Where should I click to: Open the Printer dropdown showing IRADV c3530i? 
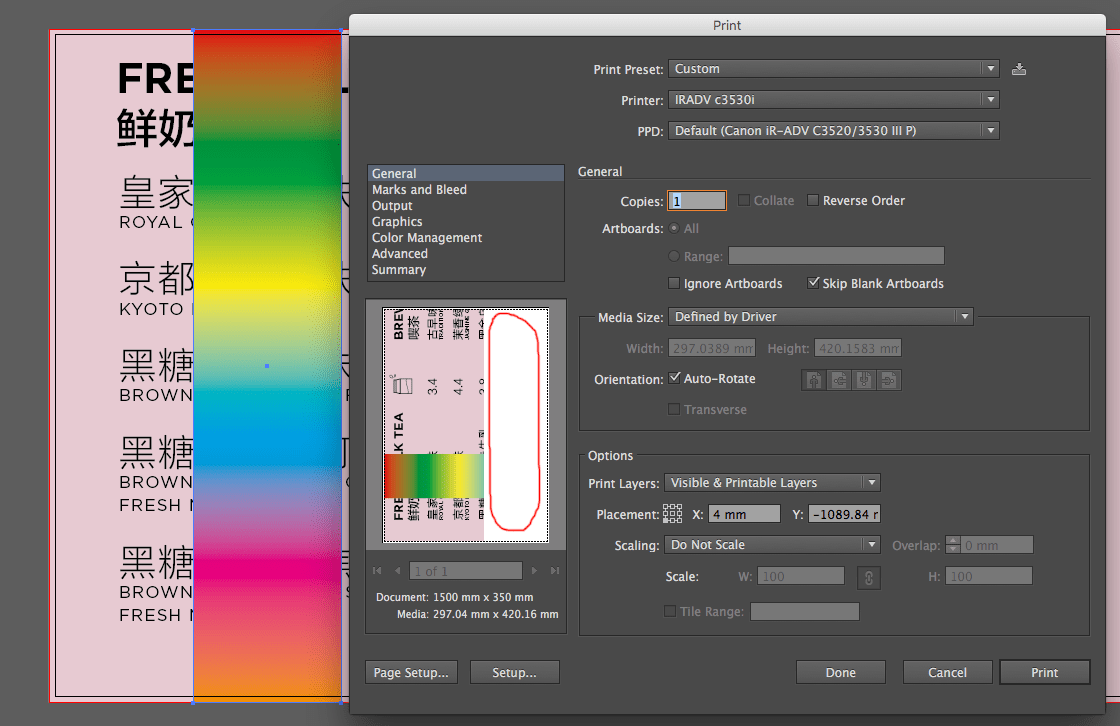coord(834,99)
